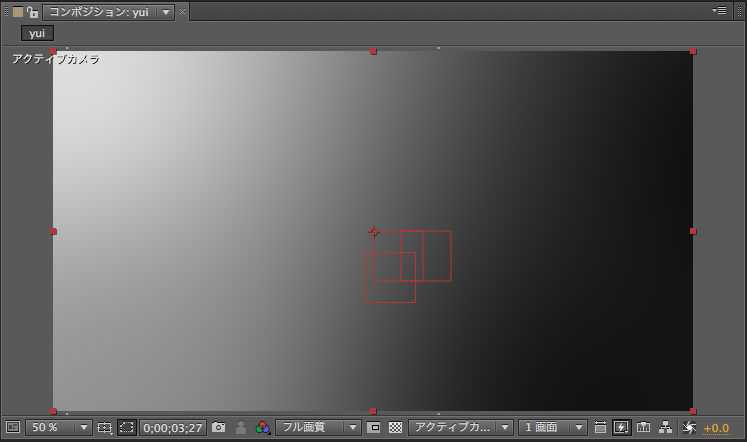Viewport: 747px width, 442px height.
Task: Toggle the Region of Interest button
Action: pos(374,427)
